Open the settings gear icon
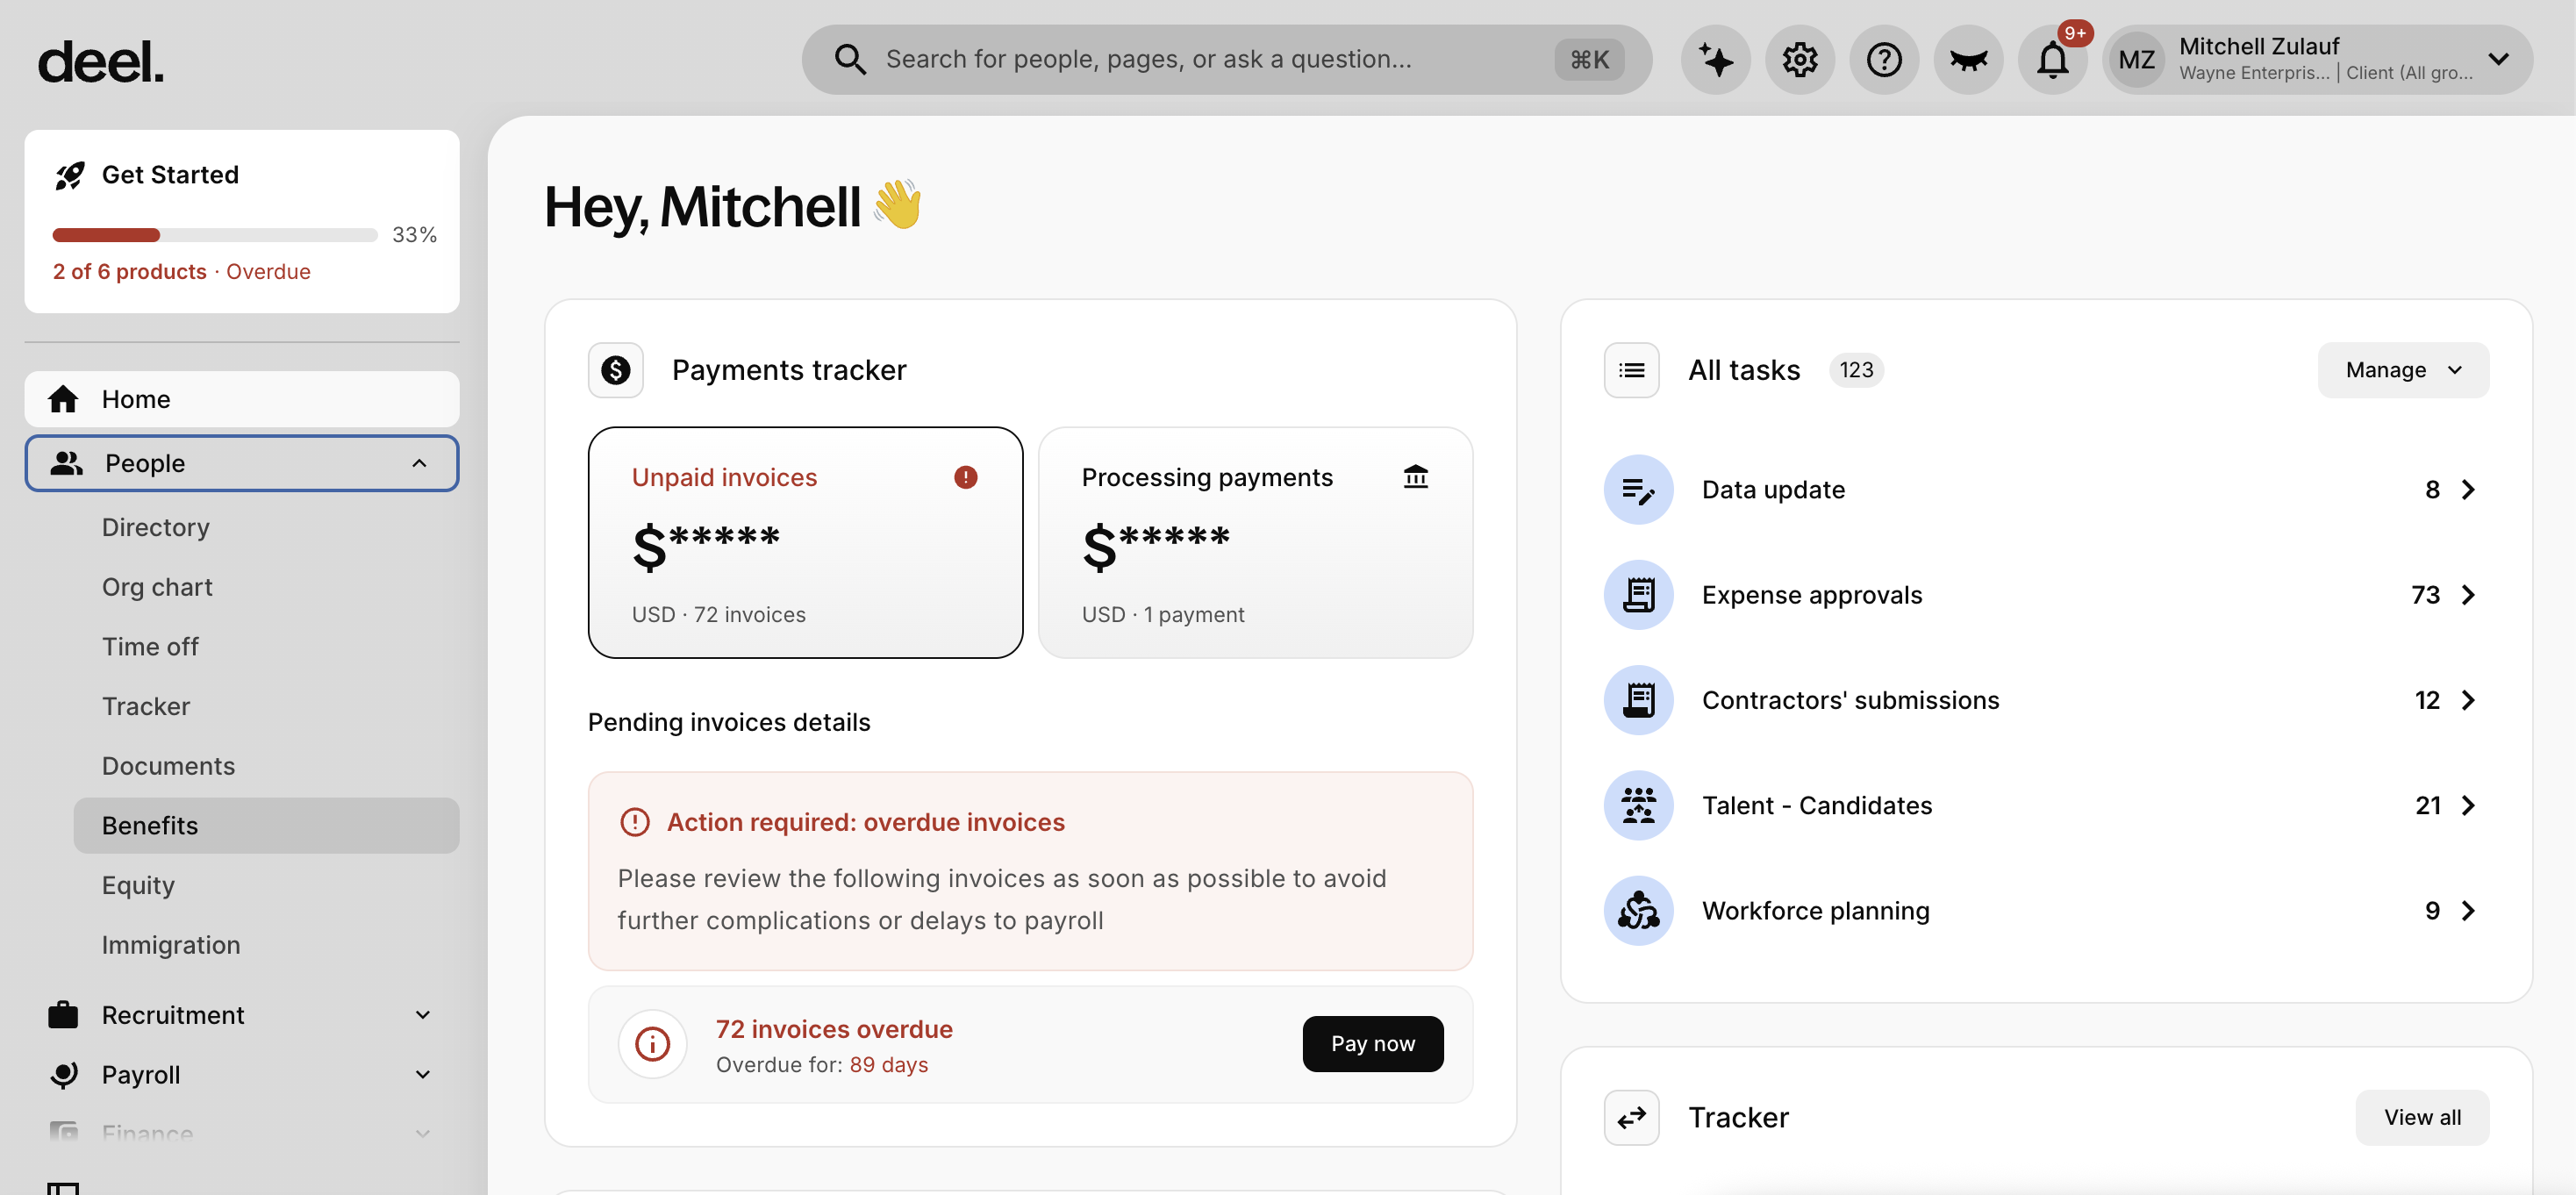 [1799, 60]
